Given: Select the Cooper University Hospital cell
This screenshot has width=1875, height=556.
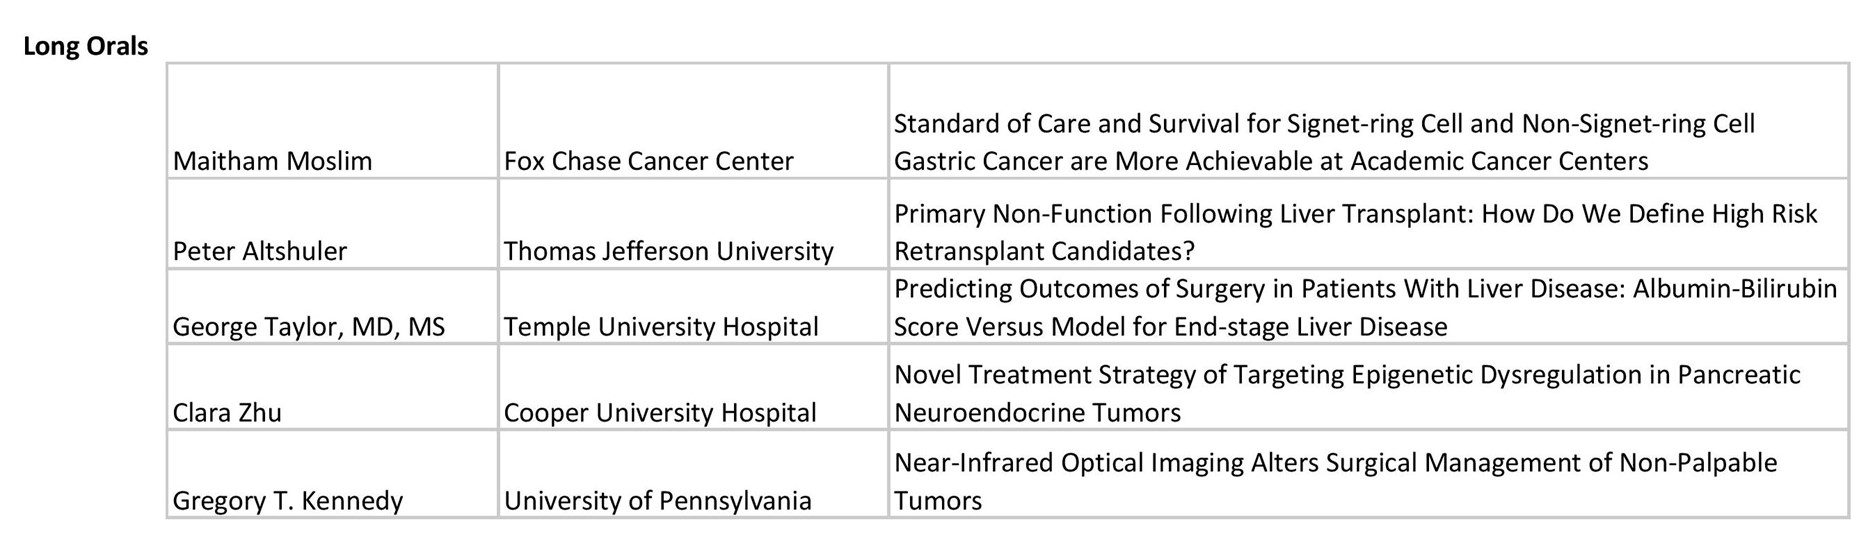Looking at the screenshot, I should (x=693, y=388).
